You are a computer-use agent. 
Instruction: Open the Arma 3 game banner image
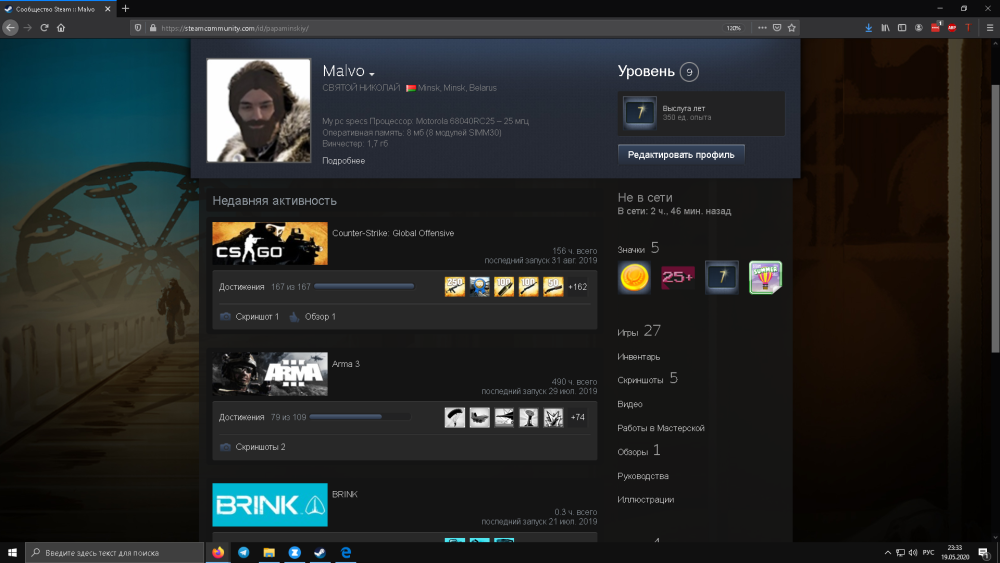pos(270,374)
